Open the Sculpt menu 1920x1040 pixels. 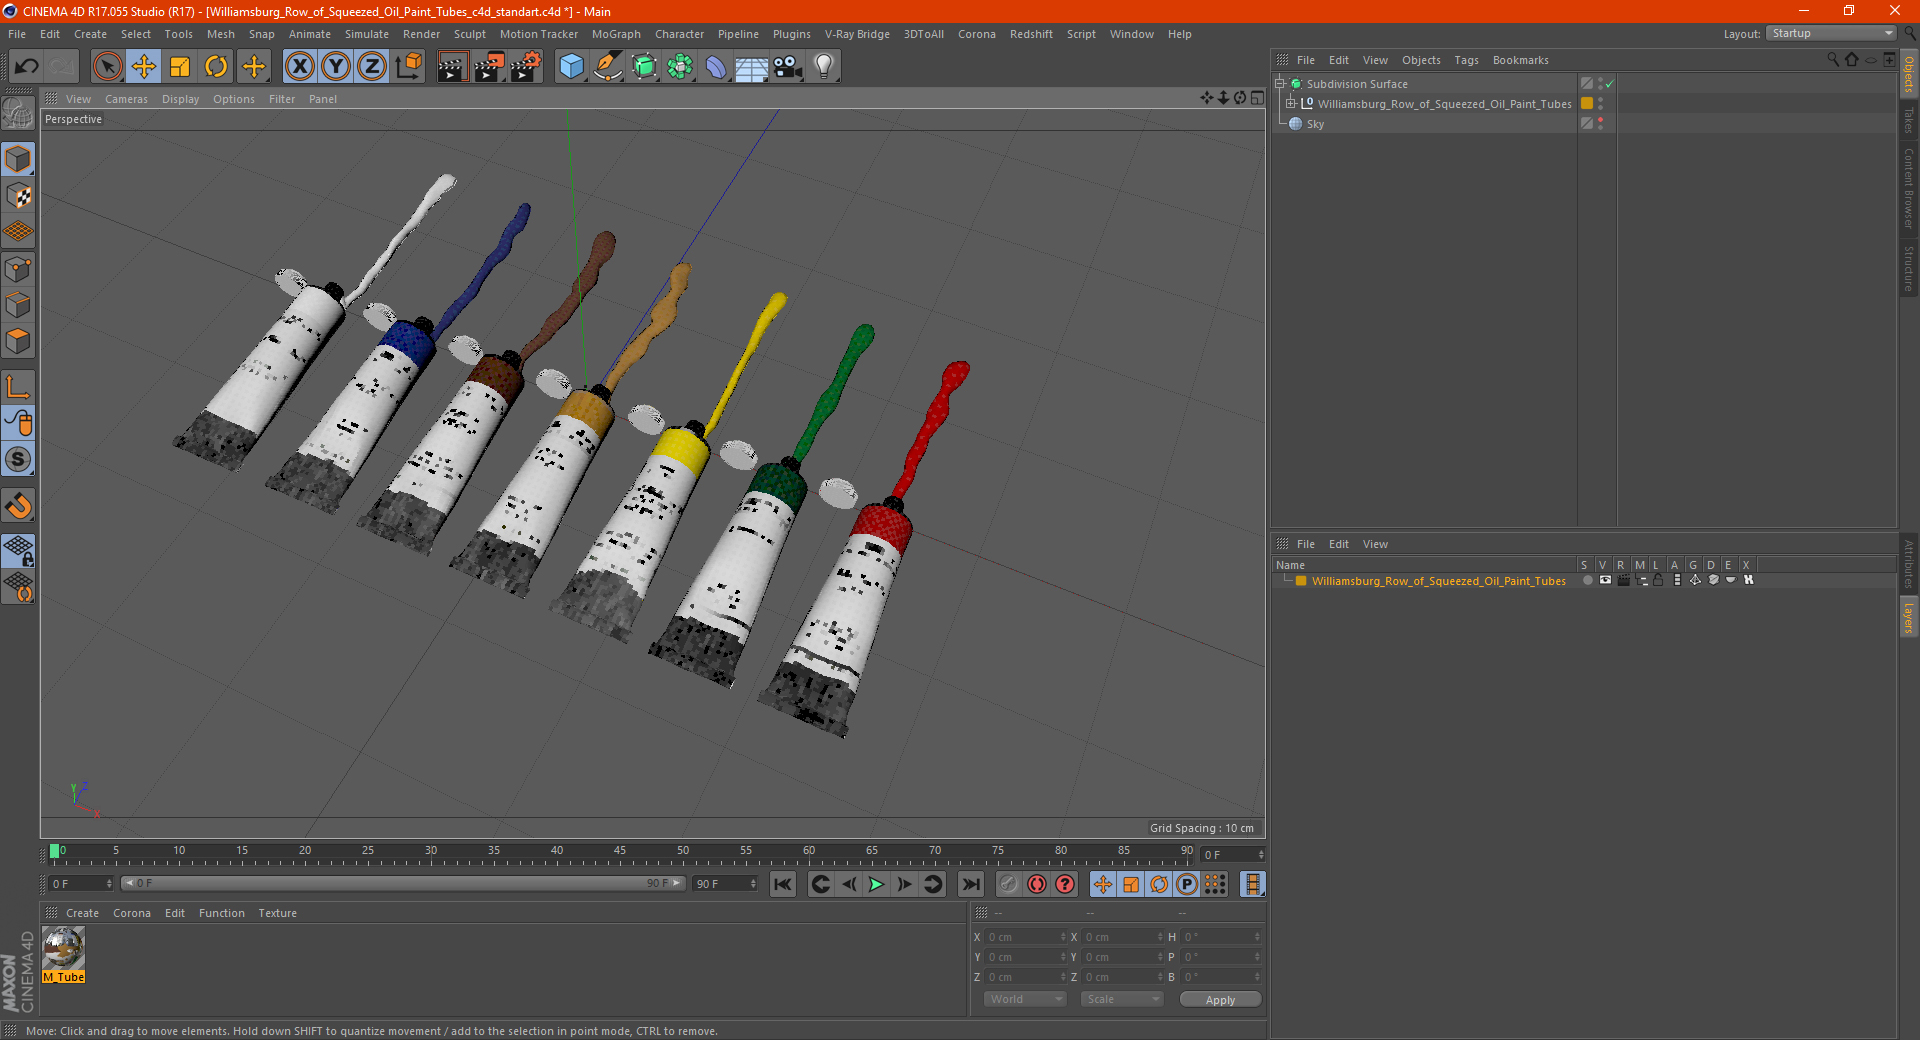click(x=469, y=34)
